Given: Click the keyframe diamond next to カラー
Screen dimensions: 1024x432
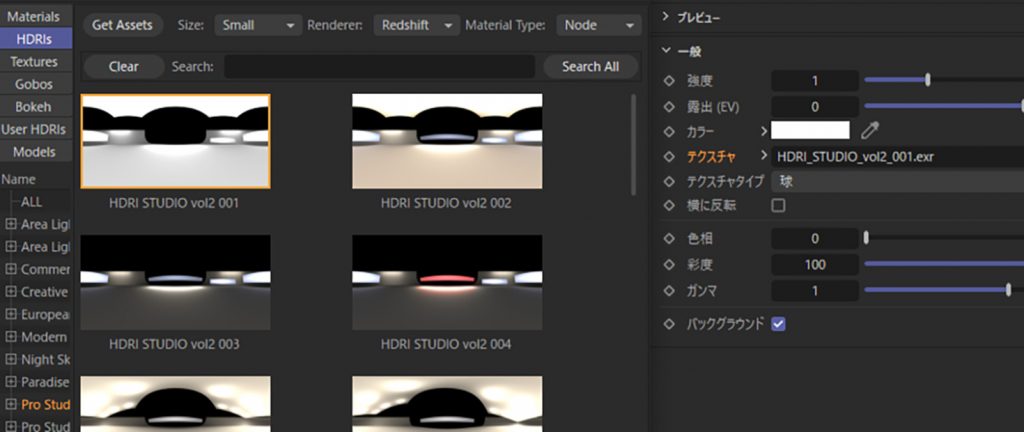Looking at the screenshot, I should (670, 131).
